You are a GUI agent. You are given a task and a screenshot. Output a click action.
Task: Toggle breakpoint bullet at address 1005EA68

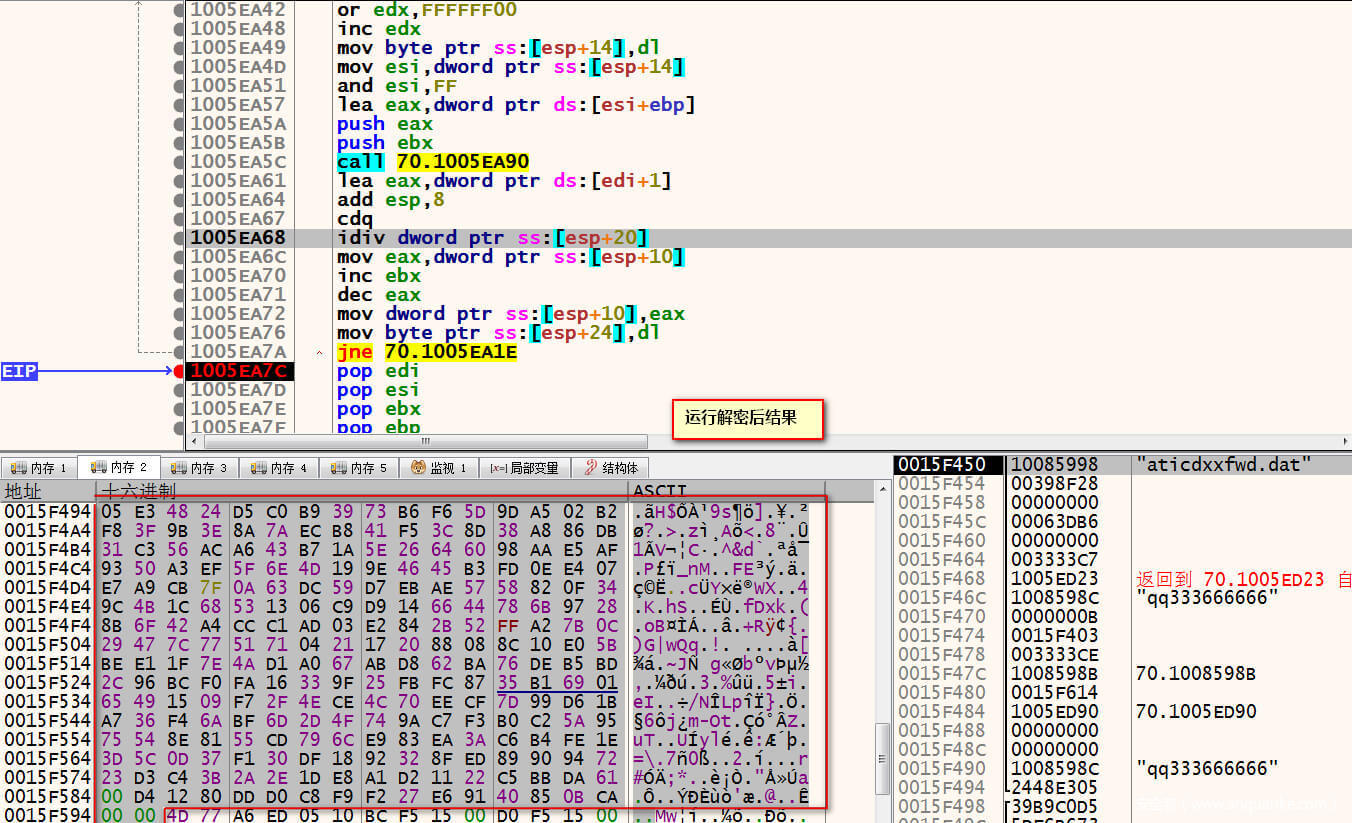[179, 238]
